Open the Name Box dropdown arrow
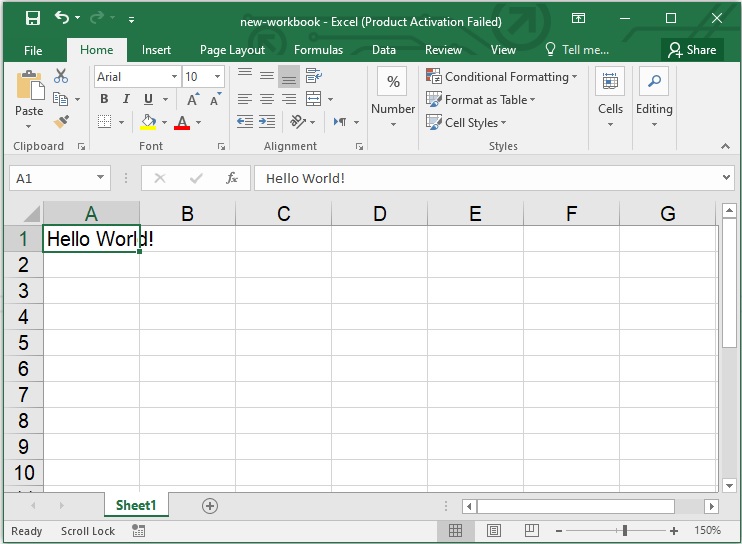The height and width of the screenshot is (544, 742). [101, 178]
